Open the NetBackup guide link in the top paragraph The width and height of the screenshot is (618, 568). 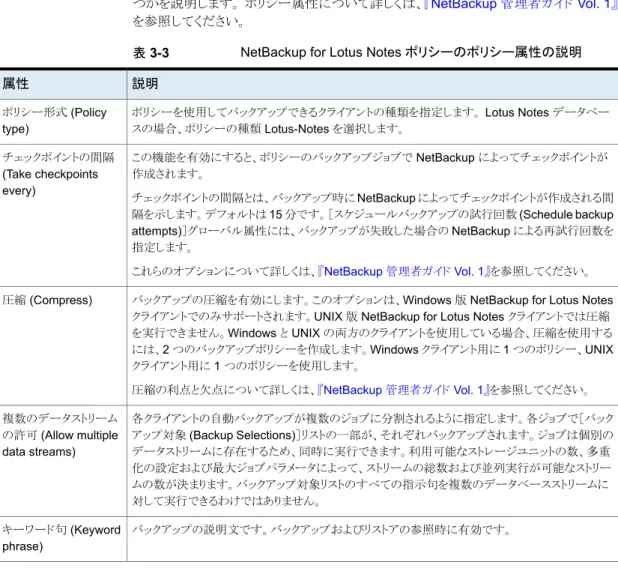pos(521,5)
